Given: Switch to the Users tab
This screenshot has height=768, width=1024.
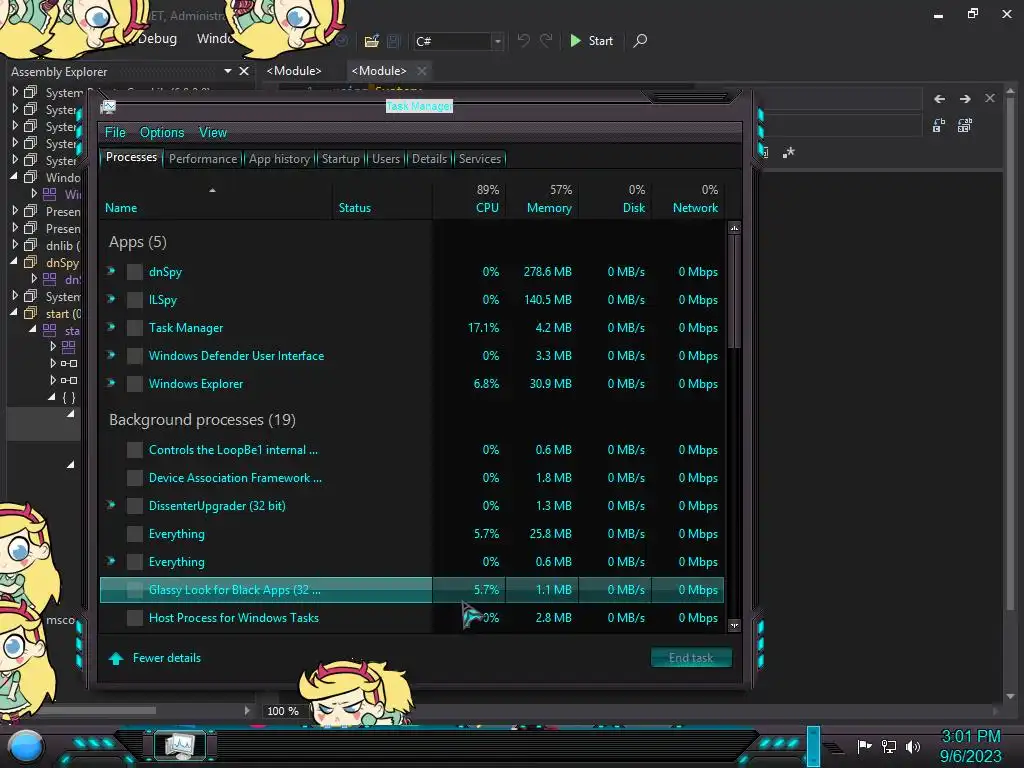Looking at the screenshot, I should pyautogui.click(x=386, y=159).
